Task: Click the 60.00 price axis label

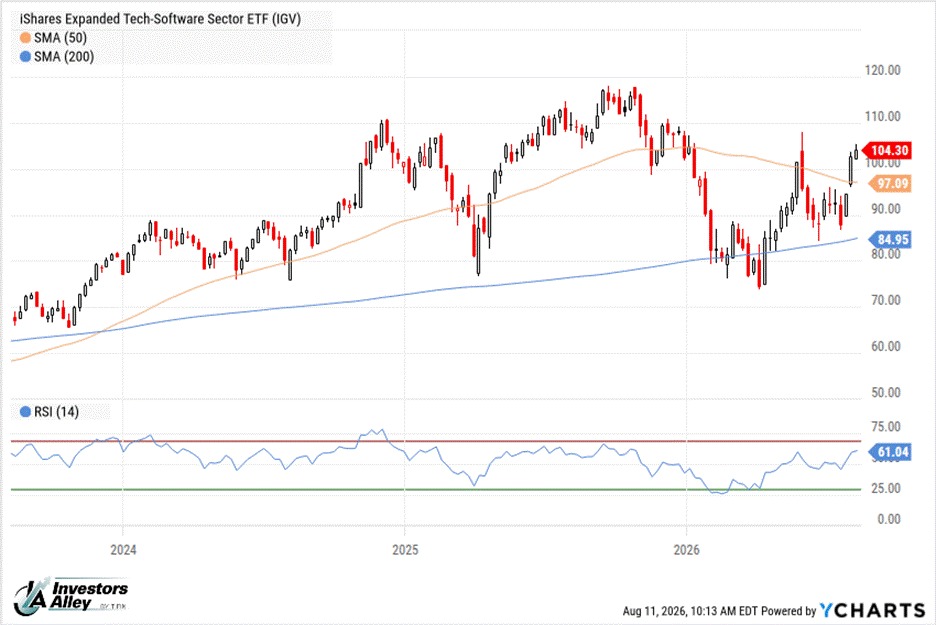Action: (886, 346)
